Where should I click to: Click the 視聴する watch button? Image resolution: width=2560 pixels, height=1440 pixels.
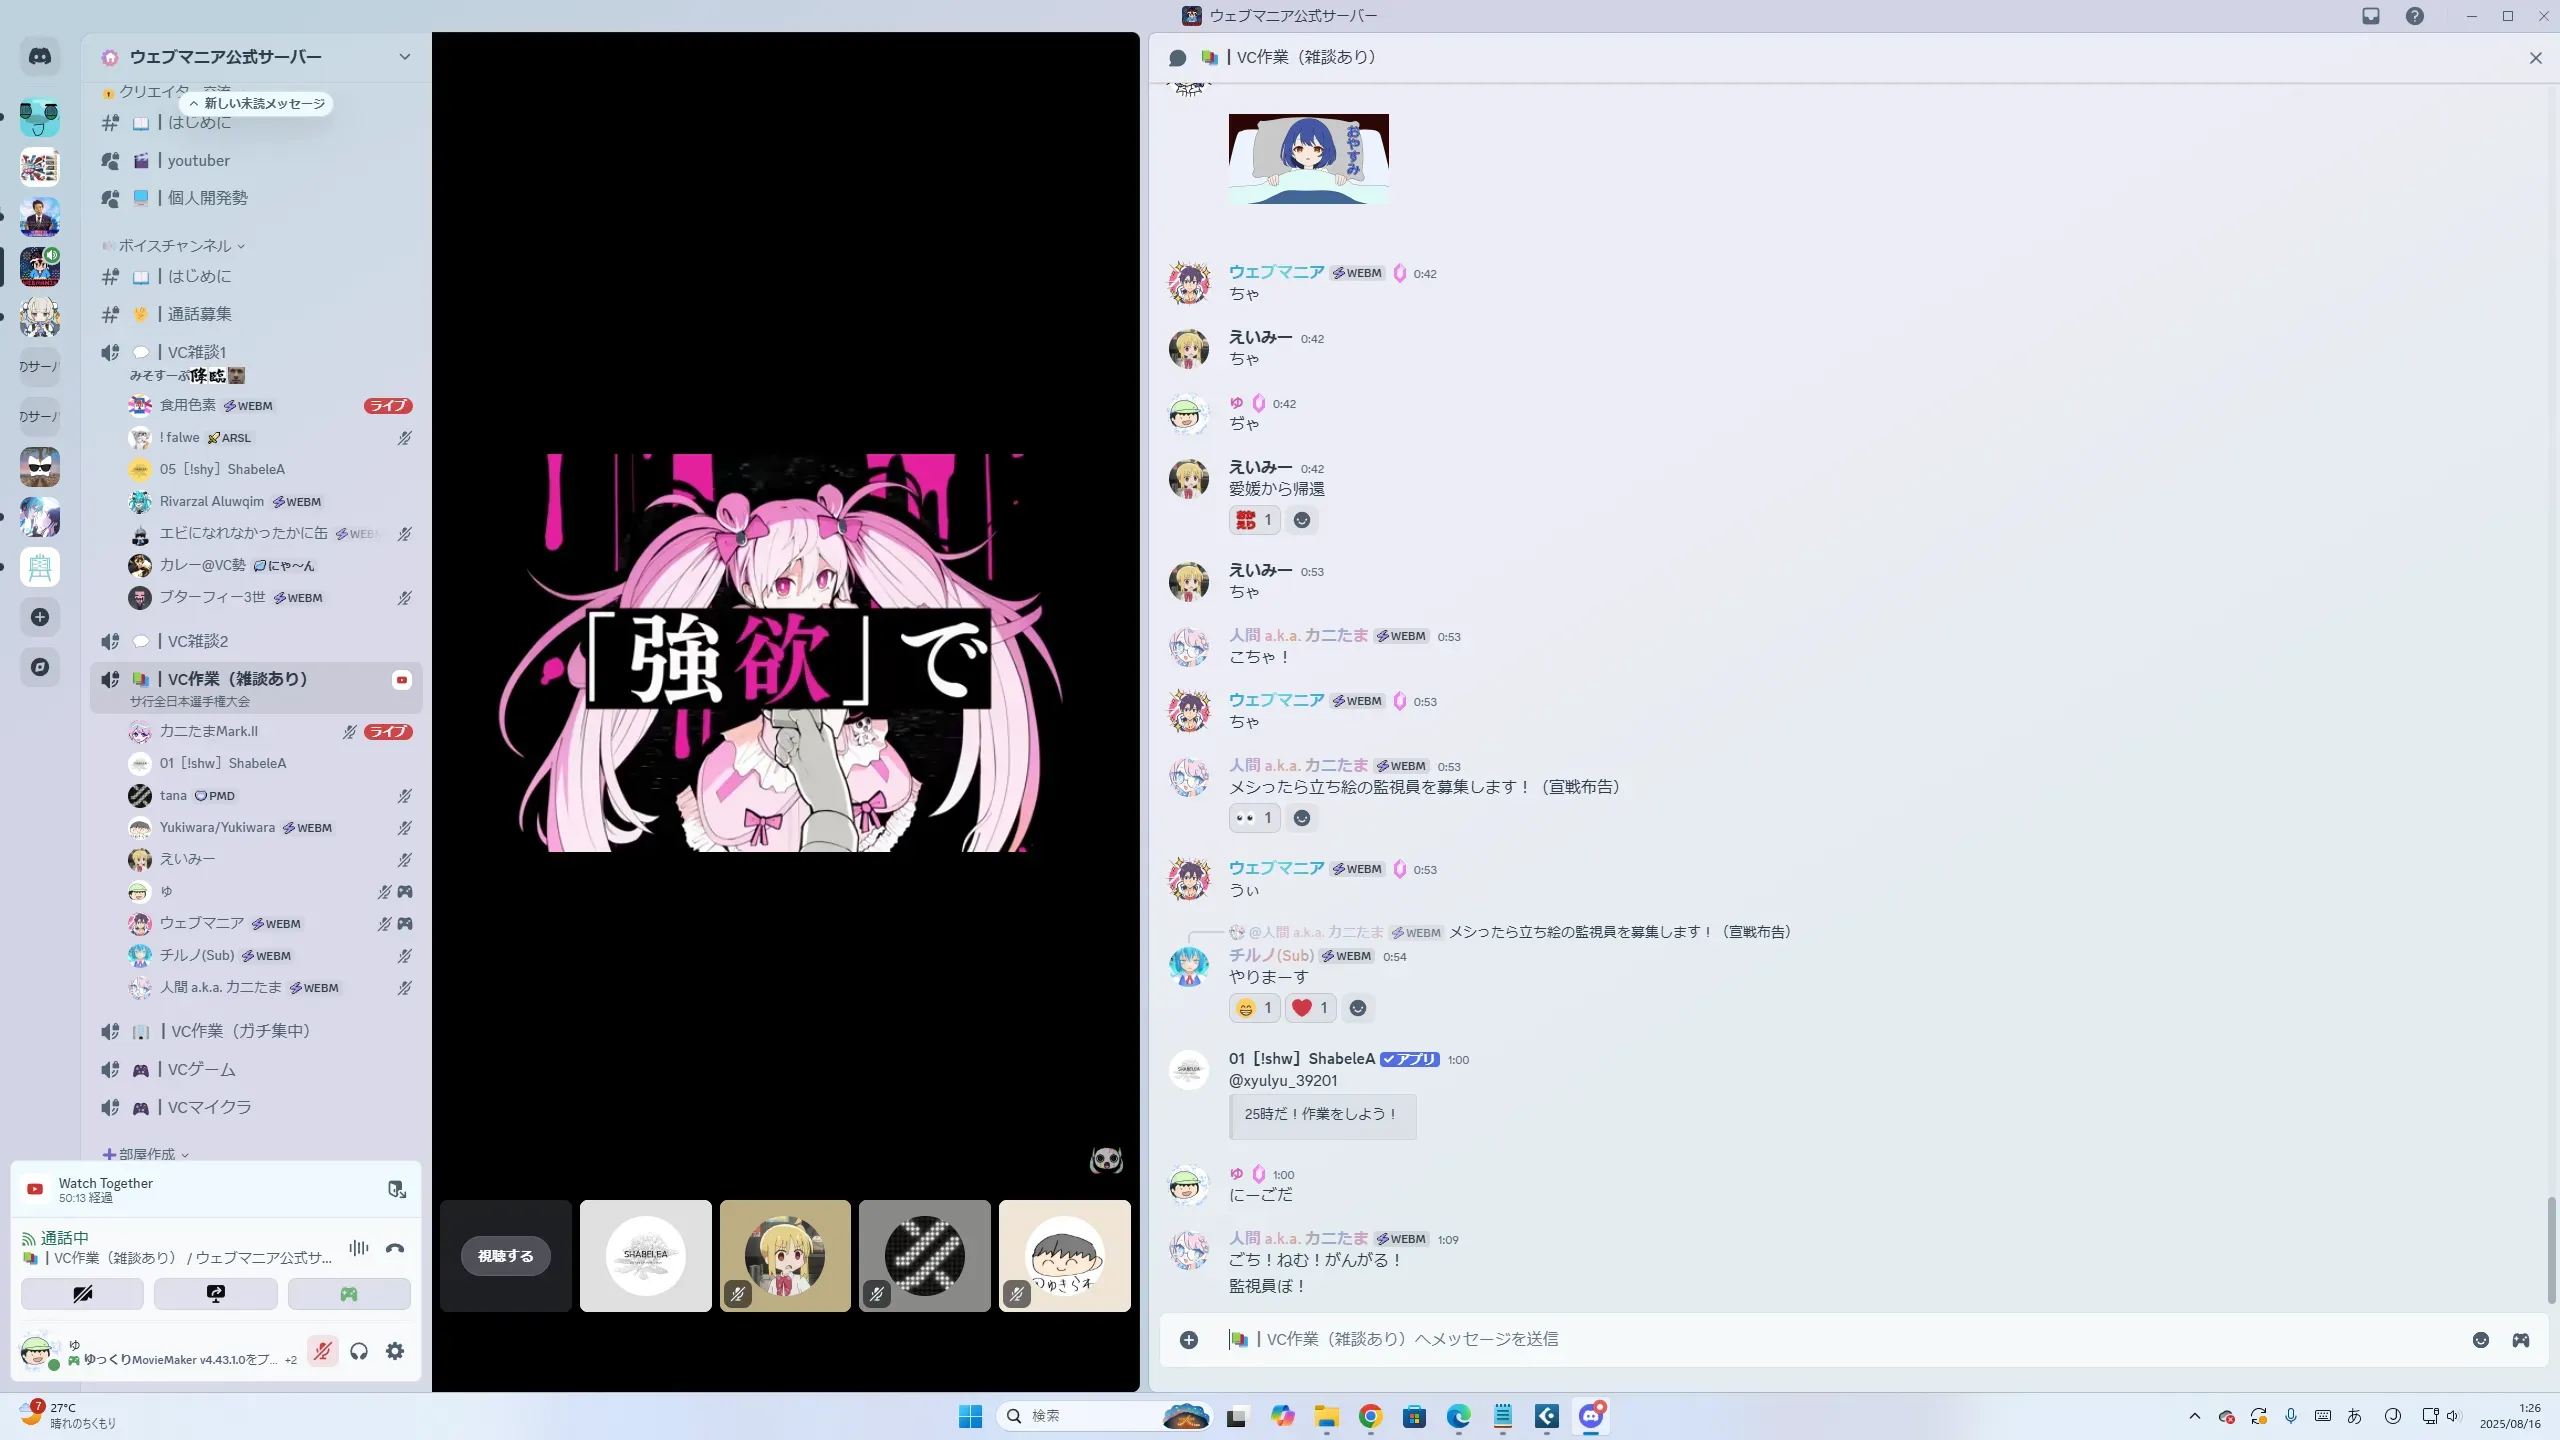click(x=506, y=1256)
